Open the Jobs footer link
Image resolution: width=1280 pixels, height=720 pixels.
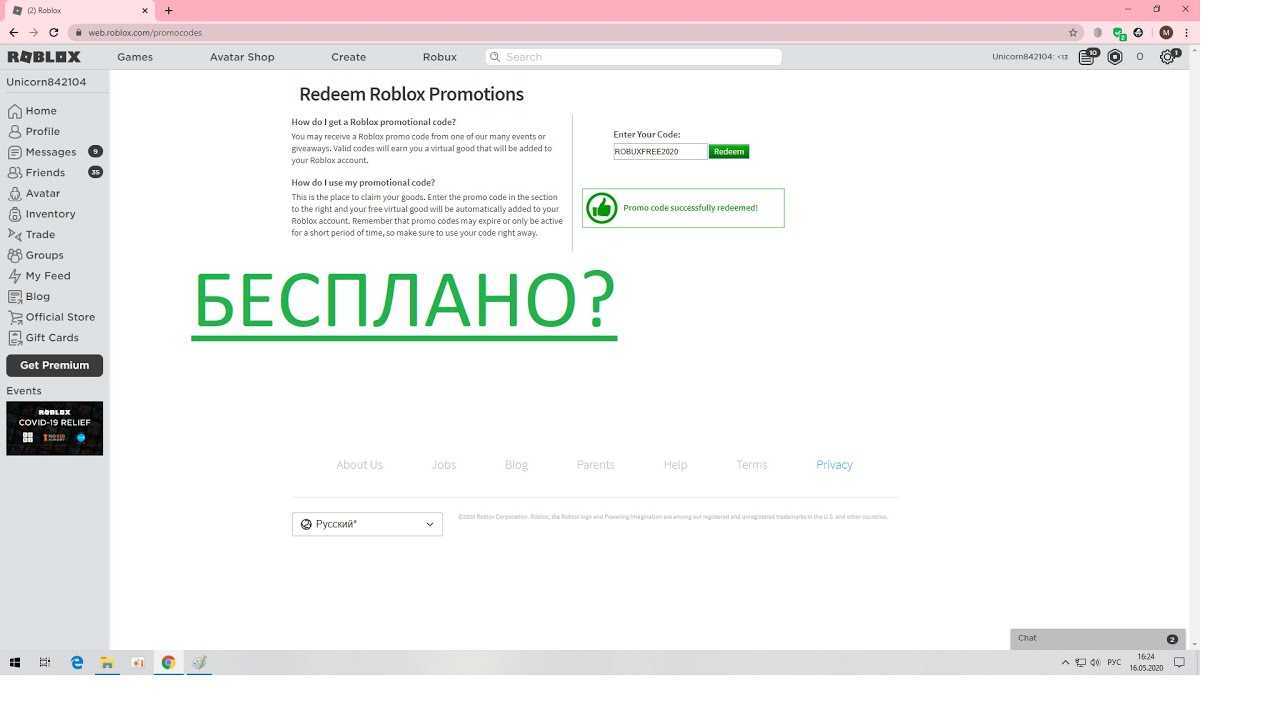(444, 465)
